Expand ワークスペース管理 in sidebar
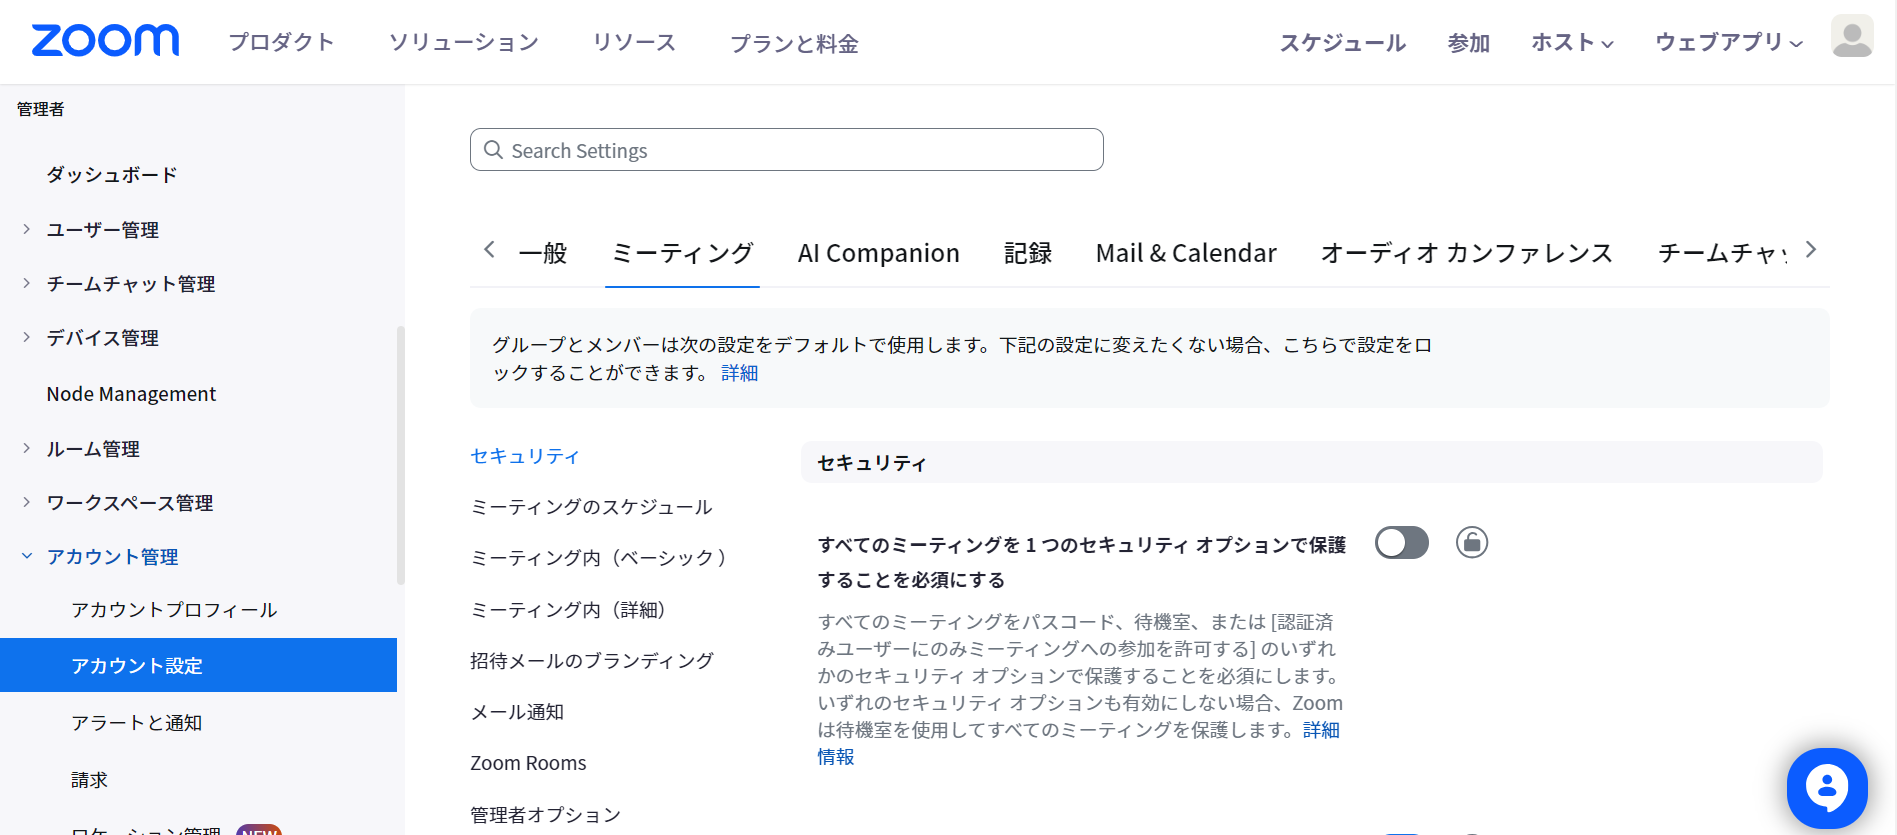This screenshot has width=1897, height=835. pyautogui.click(x=27, y=502)
